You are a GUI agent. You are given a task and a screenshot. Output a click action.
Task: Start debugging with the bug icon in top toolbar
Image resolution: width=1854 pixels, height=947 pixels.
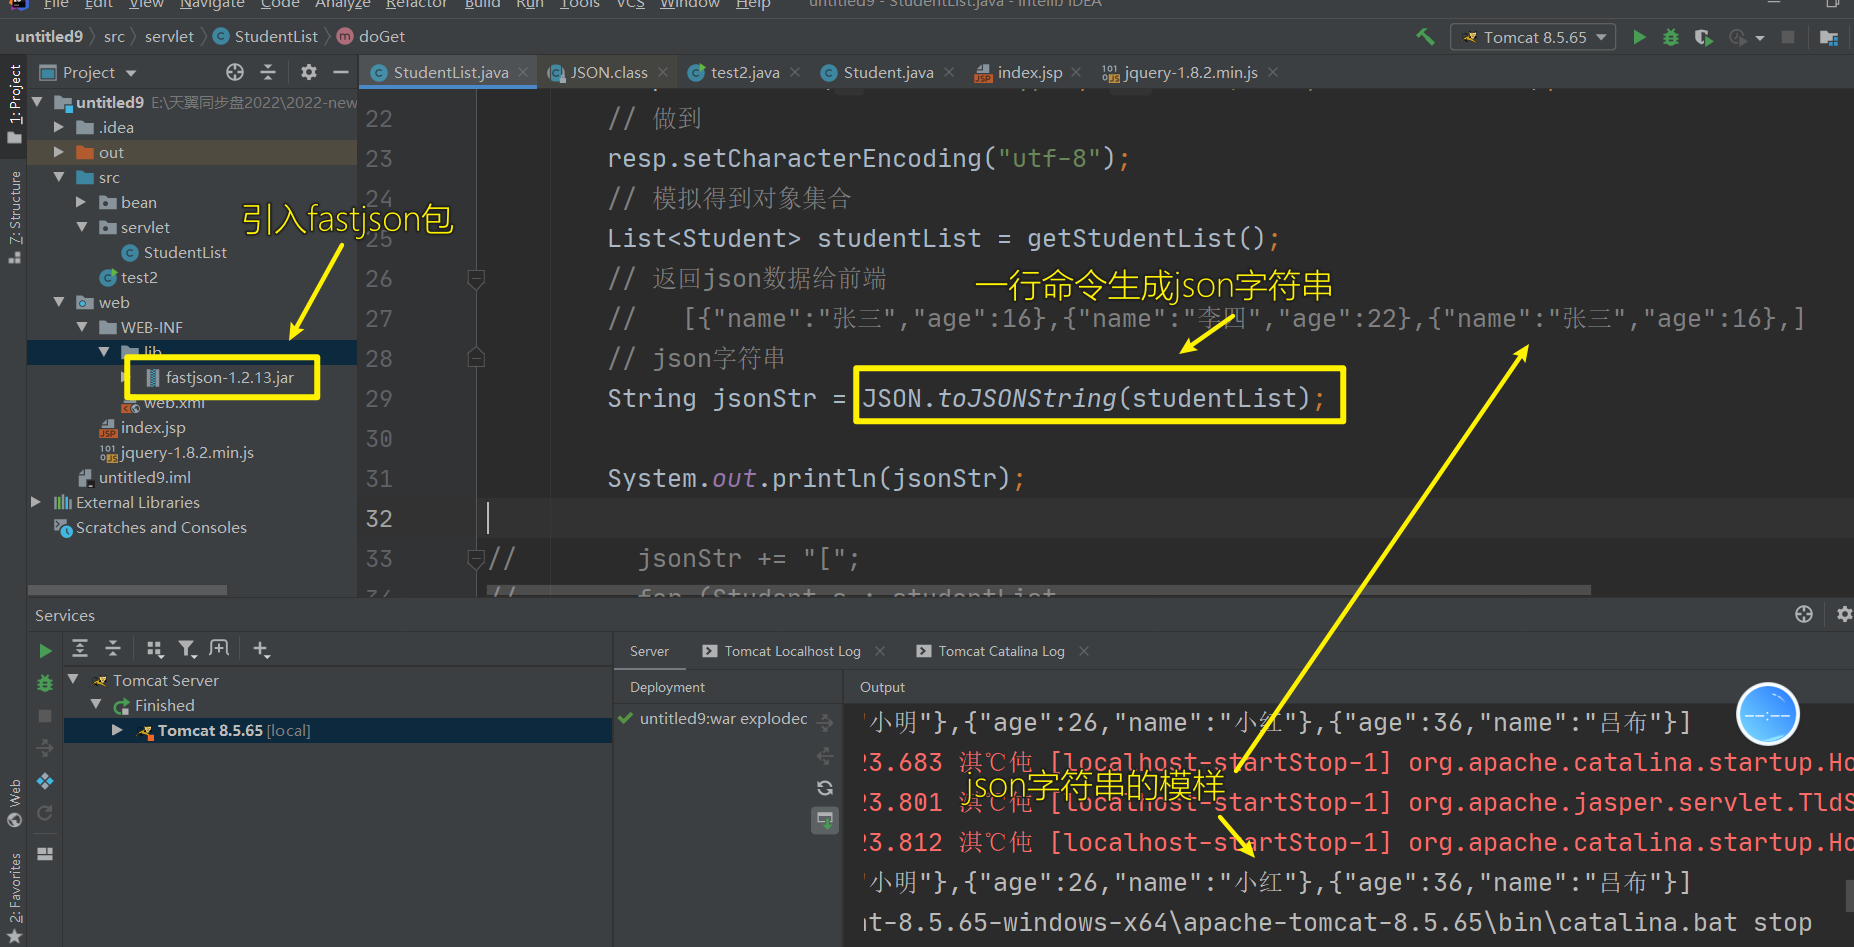coord(1670,37)
